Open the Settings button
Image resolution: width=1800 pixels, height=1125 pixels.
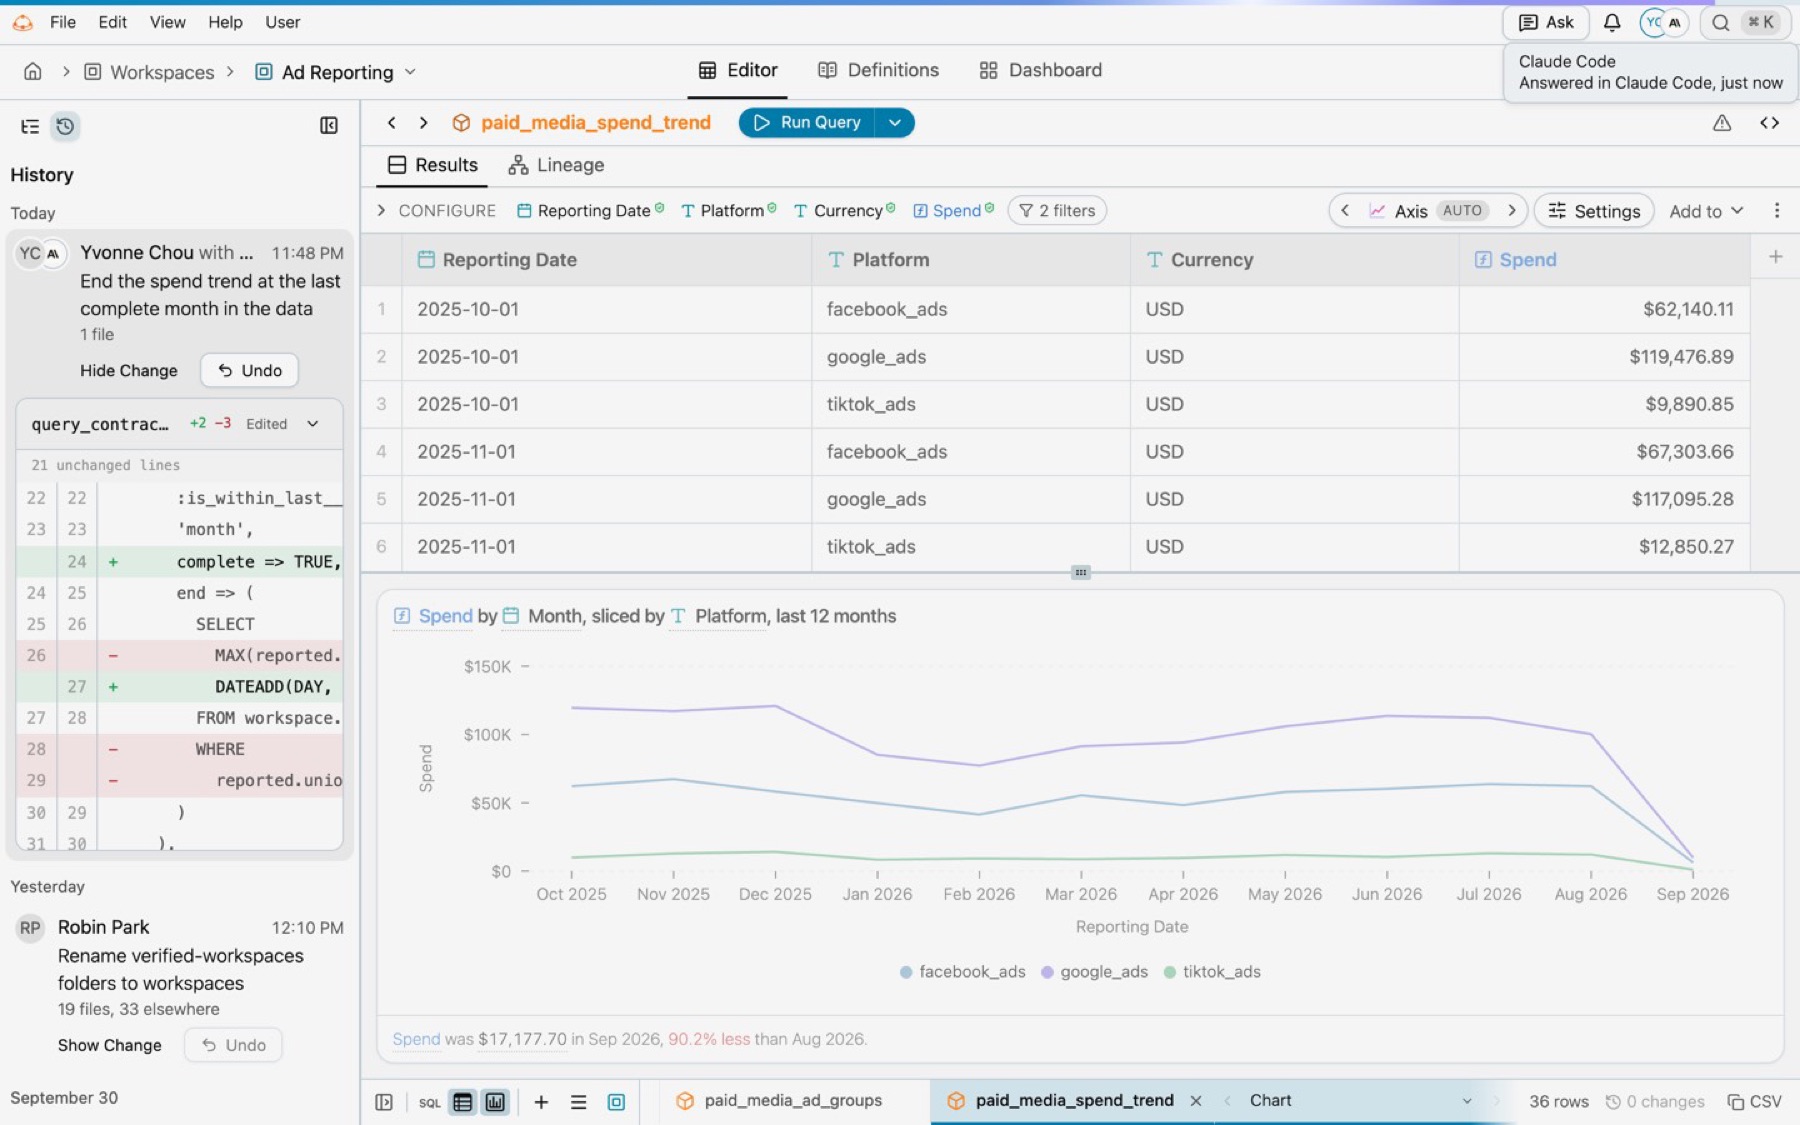click(x=1594, y=211)
